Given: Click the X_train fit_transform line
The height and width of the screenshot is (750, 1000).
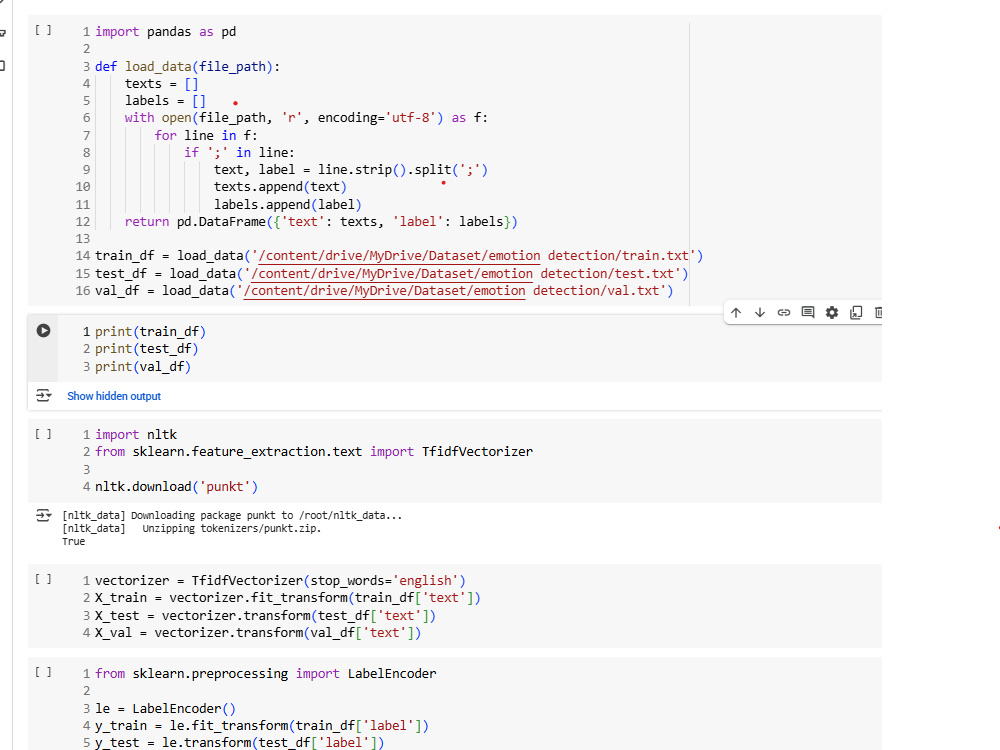Looking at the screenshot, I should point(288,598).
